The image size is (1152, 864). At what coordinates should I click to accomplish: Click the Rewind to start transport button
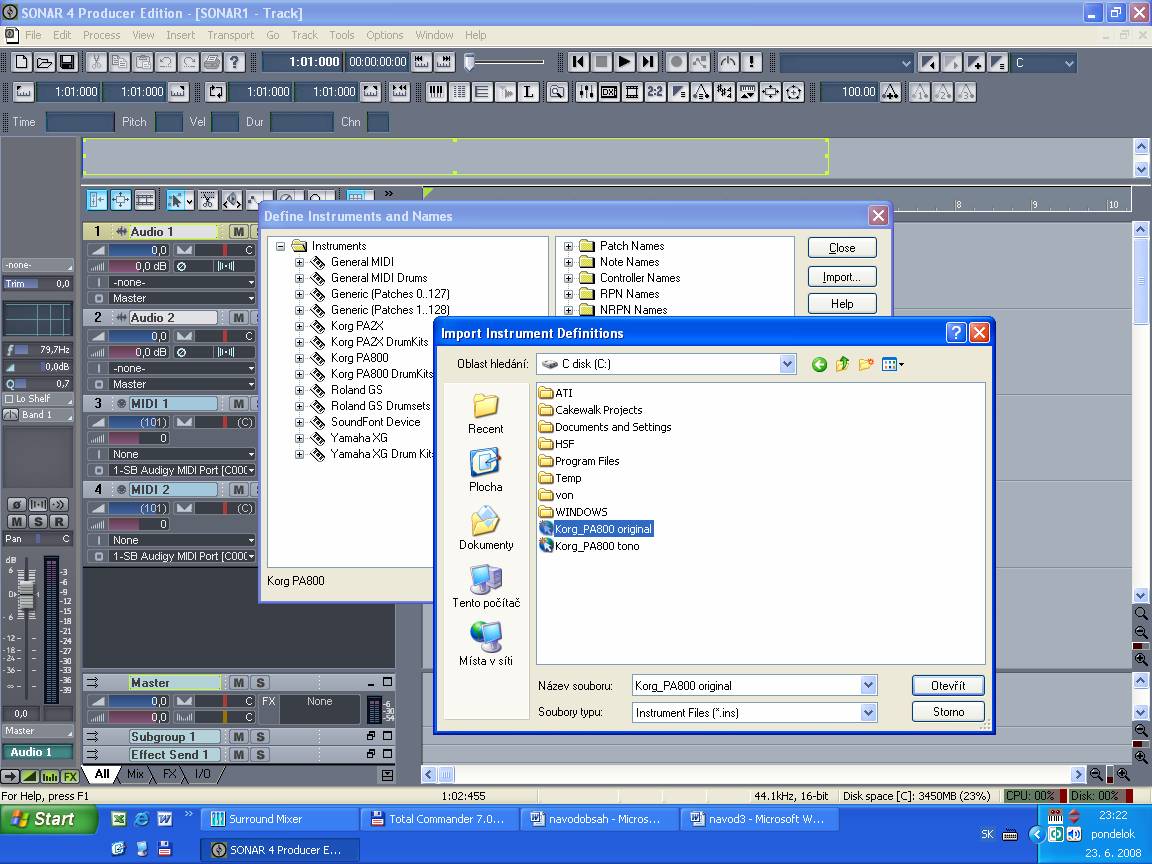coord(578,62)
